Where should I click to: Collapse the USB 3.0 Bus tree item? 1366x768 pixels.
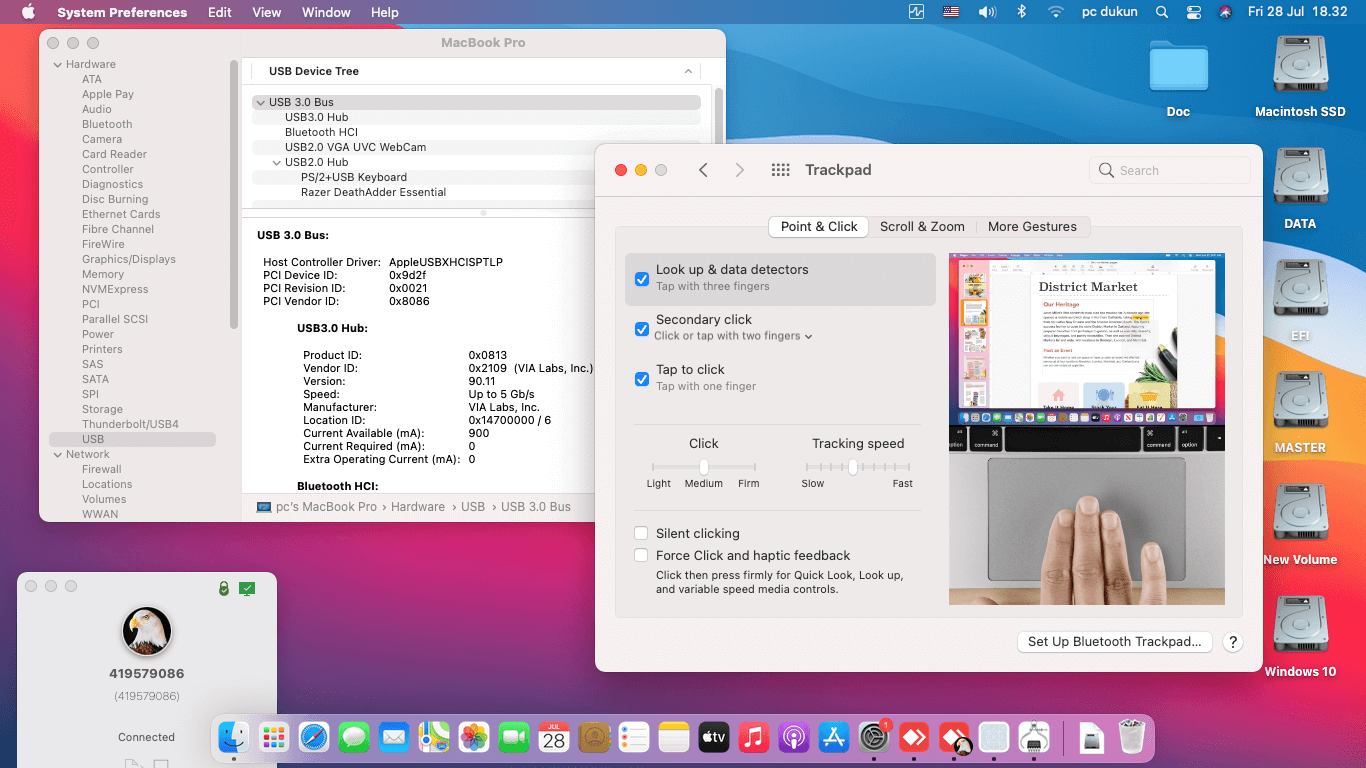click(260, 102)
